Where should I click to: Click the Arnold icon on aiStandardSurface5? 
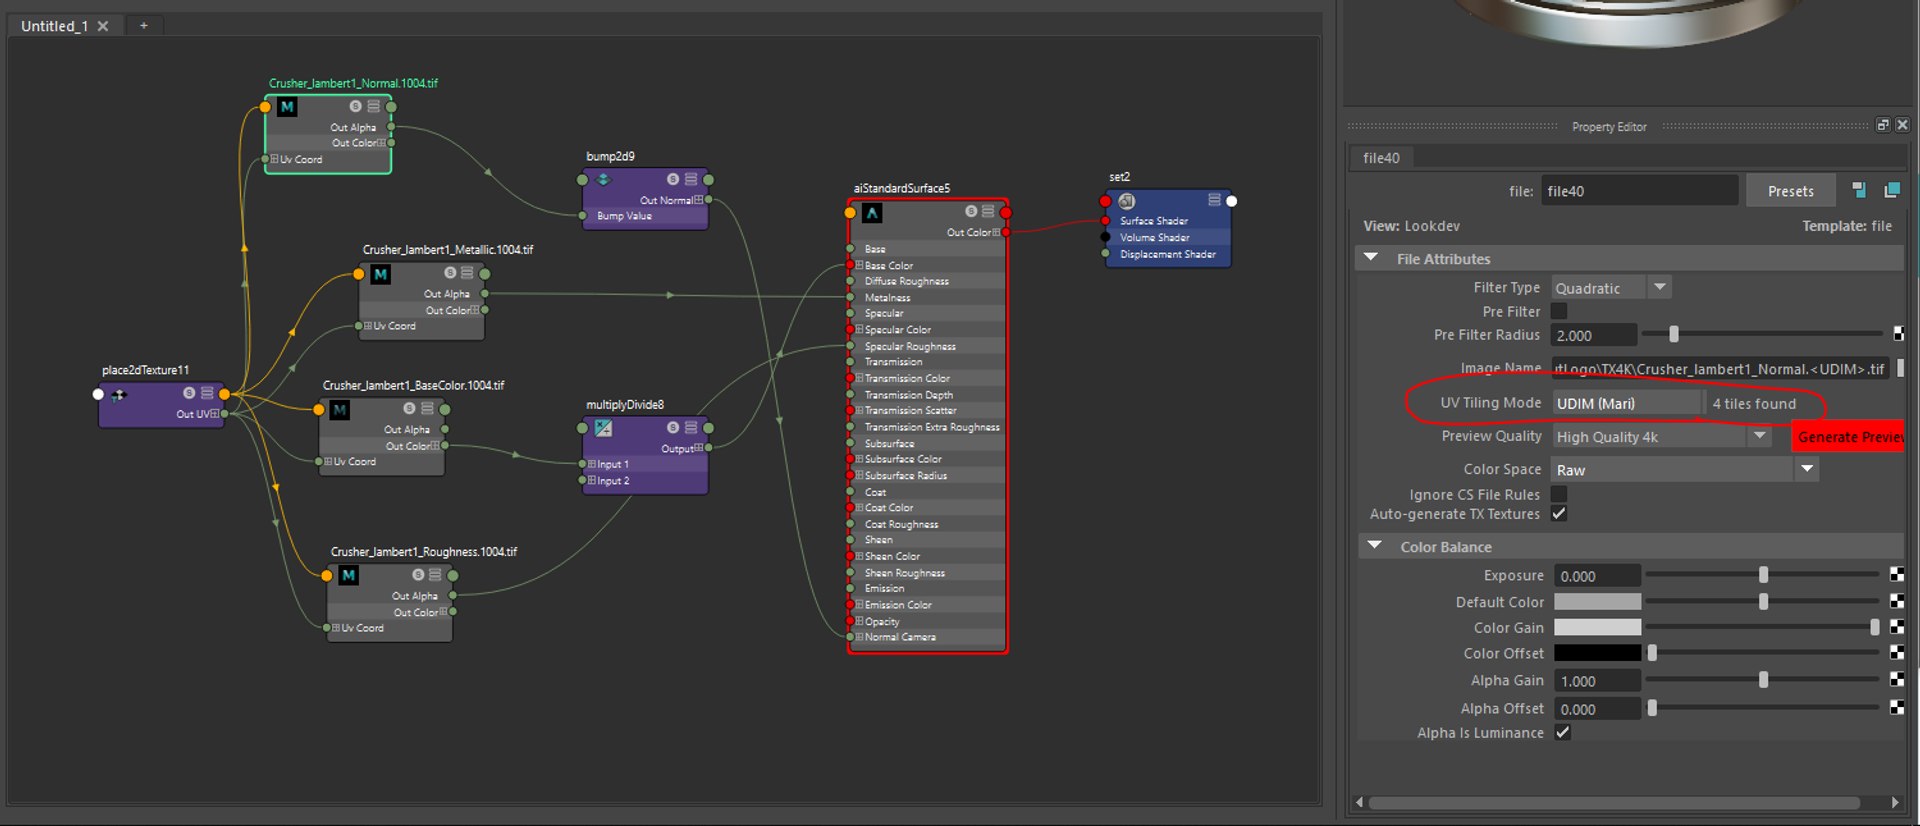click(x=872, y=212)
